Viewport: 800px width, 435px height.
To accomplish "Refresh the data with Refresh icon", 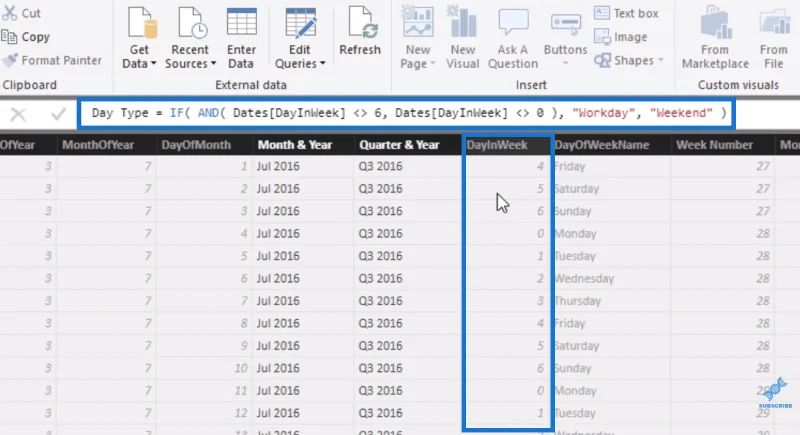I will (x=362, y=23).
